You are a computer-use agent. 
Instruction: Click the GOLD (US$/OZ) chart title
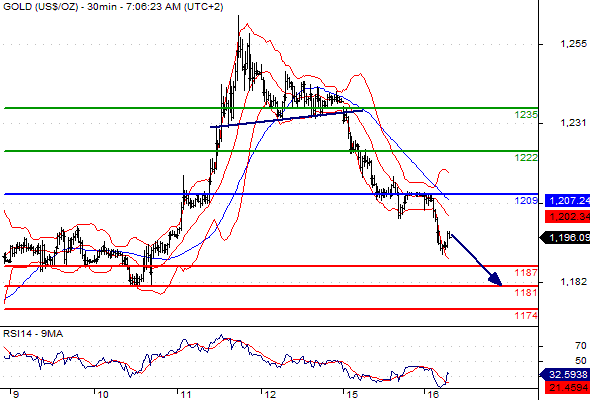tap(113, 7)
